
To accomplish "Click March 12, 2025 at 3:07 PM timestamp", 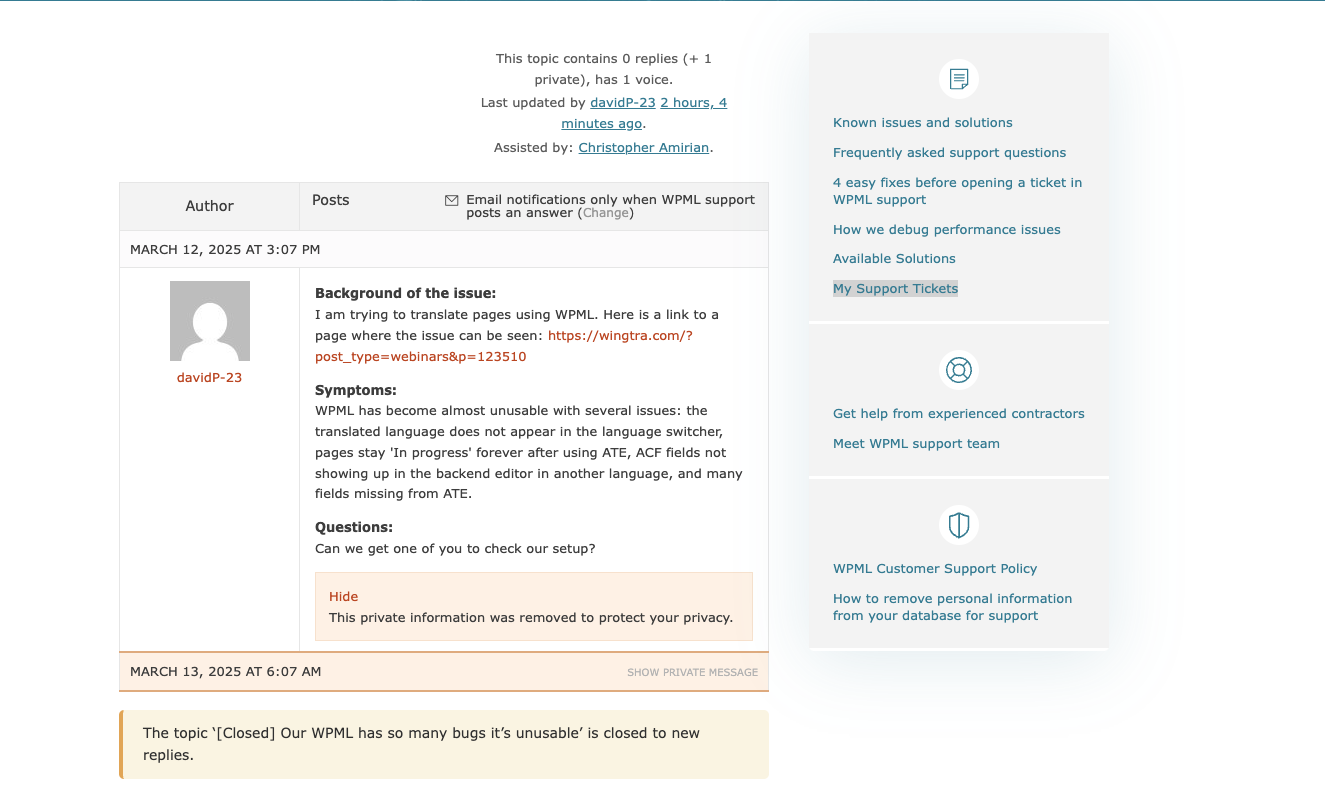I will point(225,250).
